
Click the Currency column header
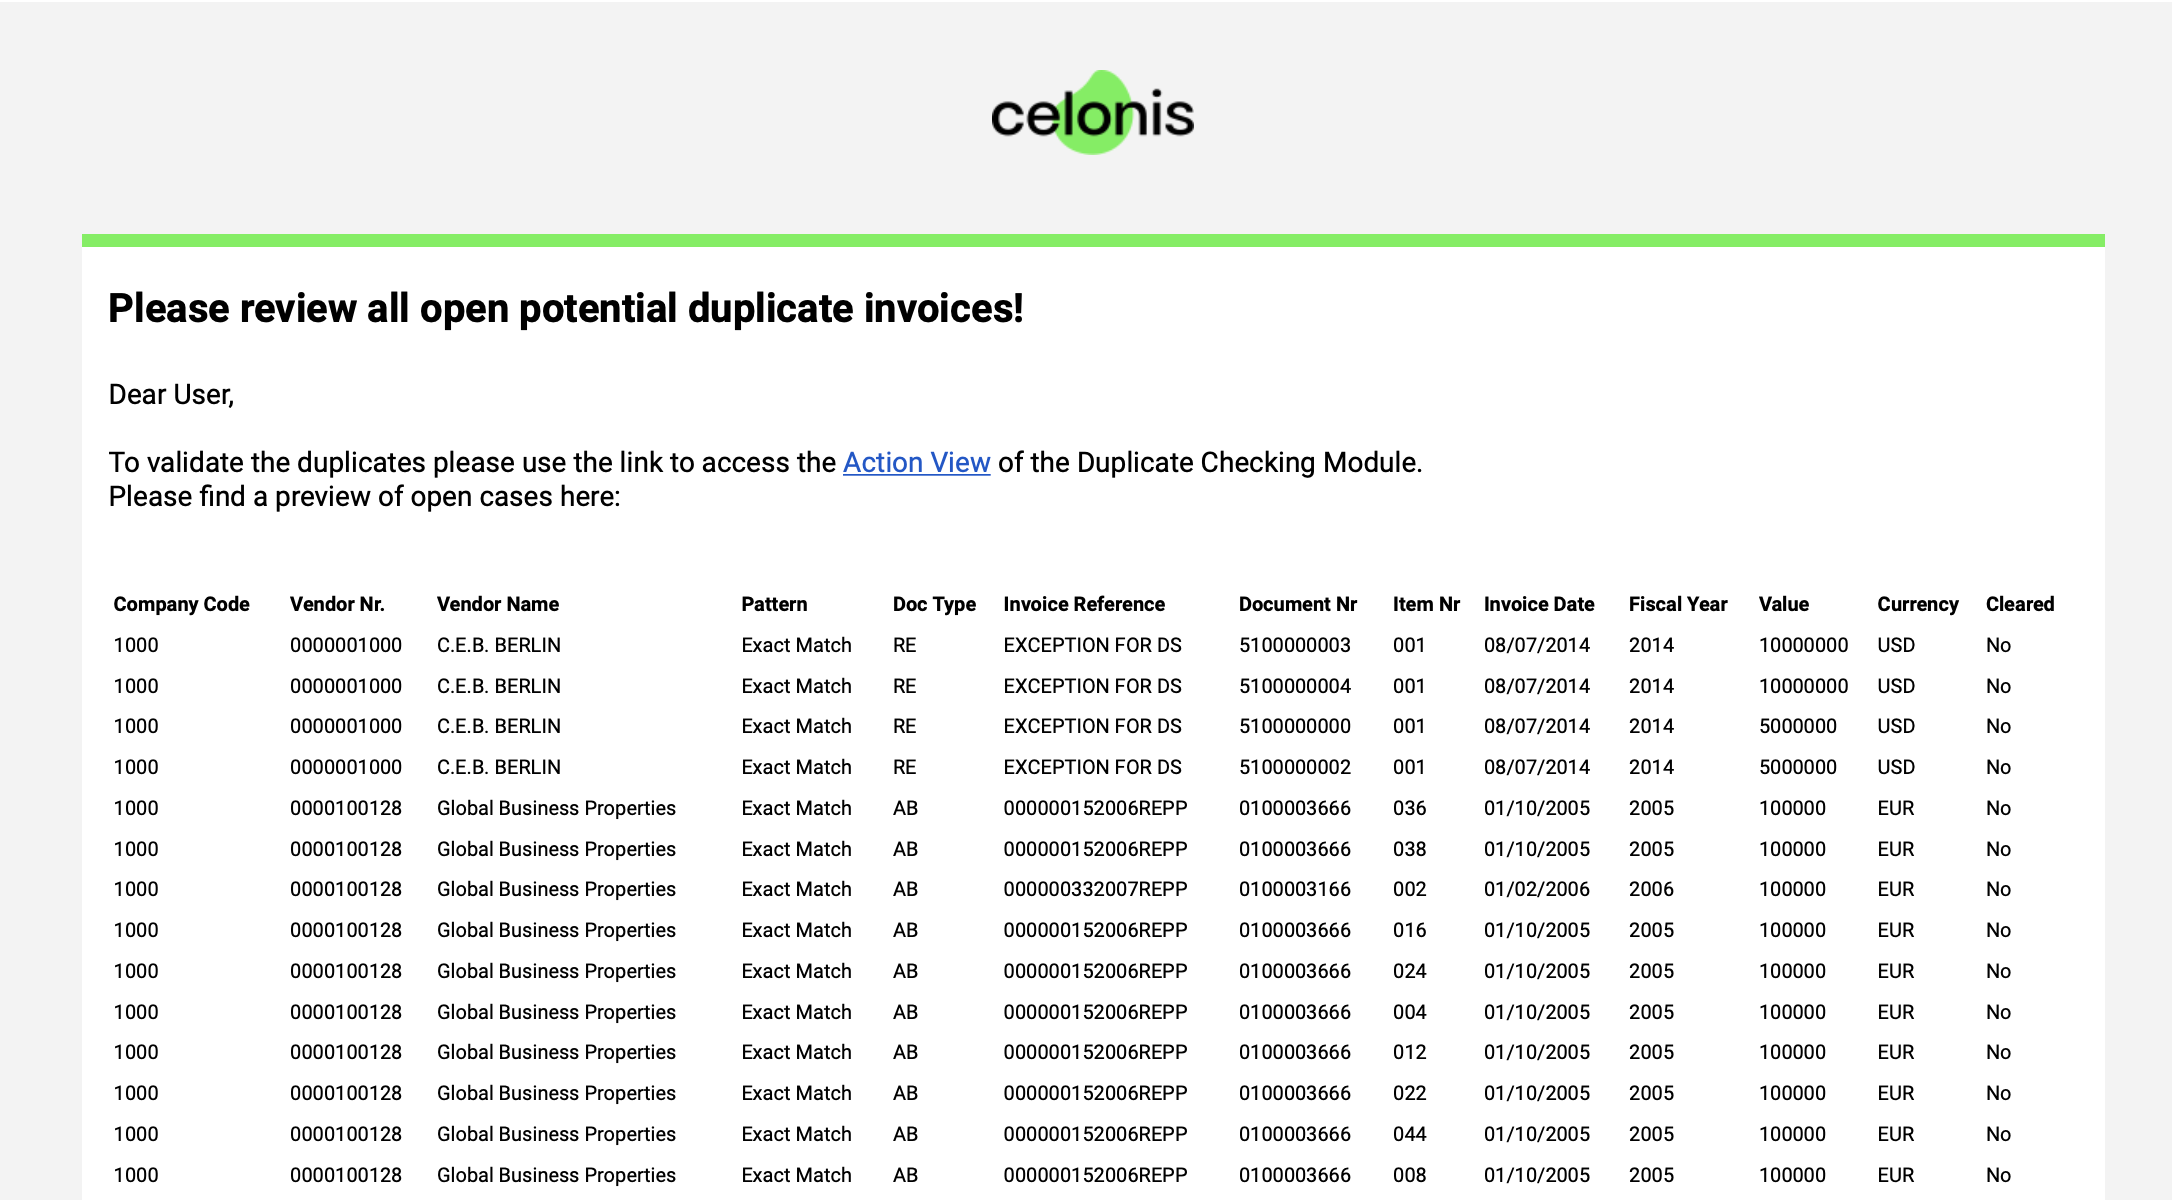pyautogui.click(x=1918, y=604)
